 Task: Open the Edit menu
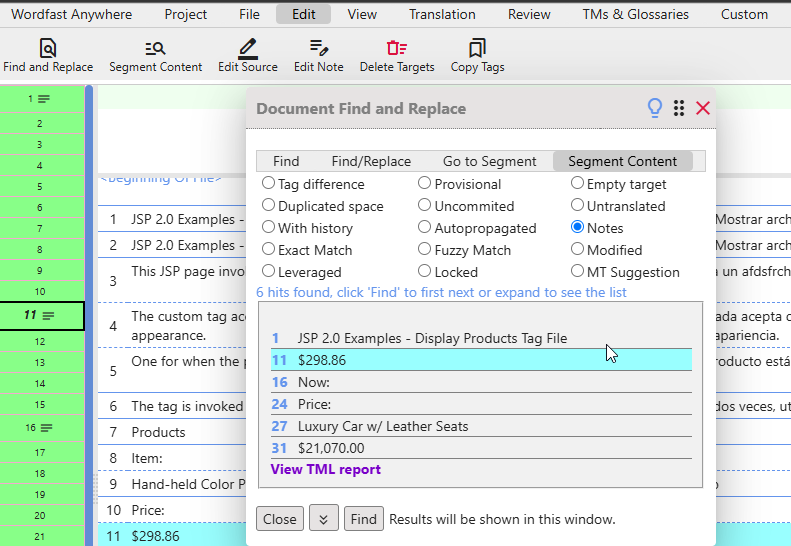coord(304,14)
